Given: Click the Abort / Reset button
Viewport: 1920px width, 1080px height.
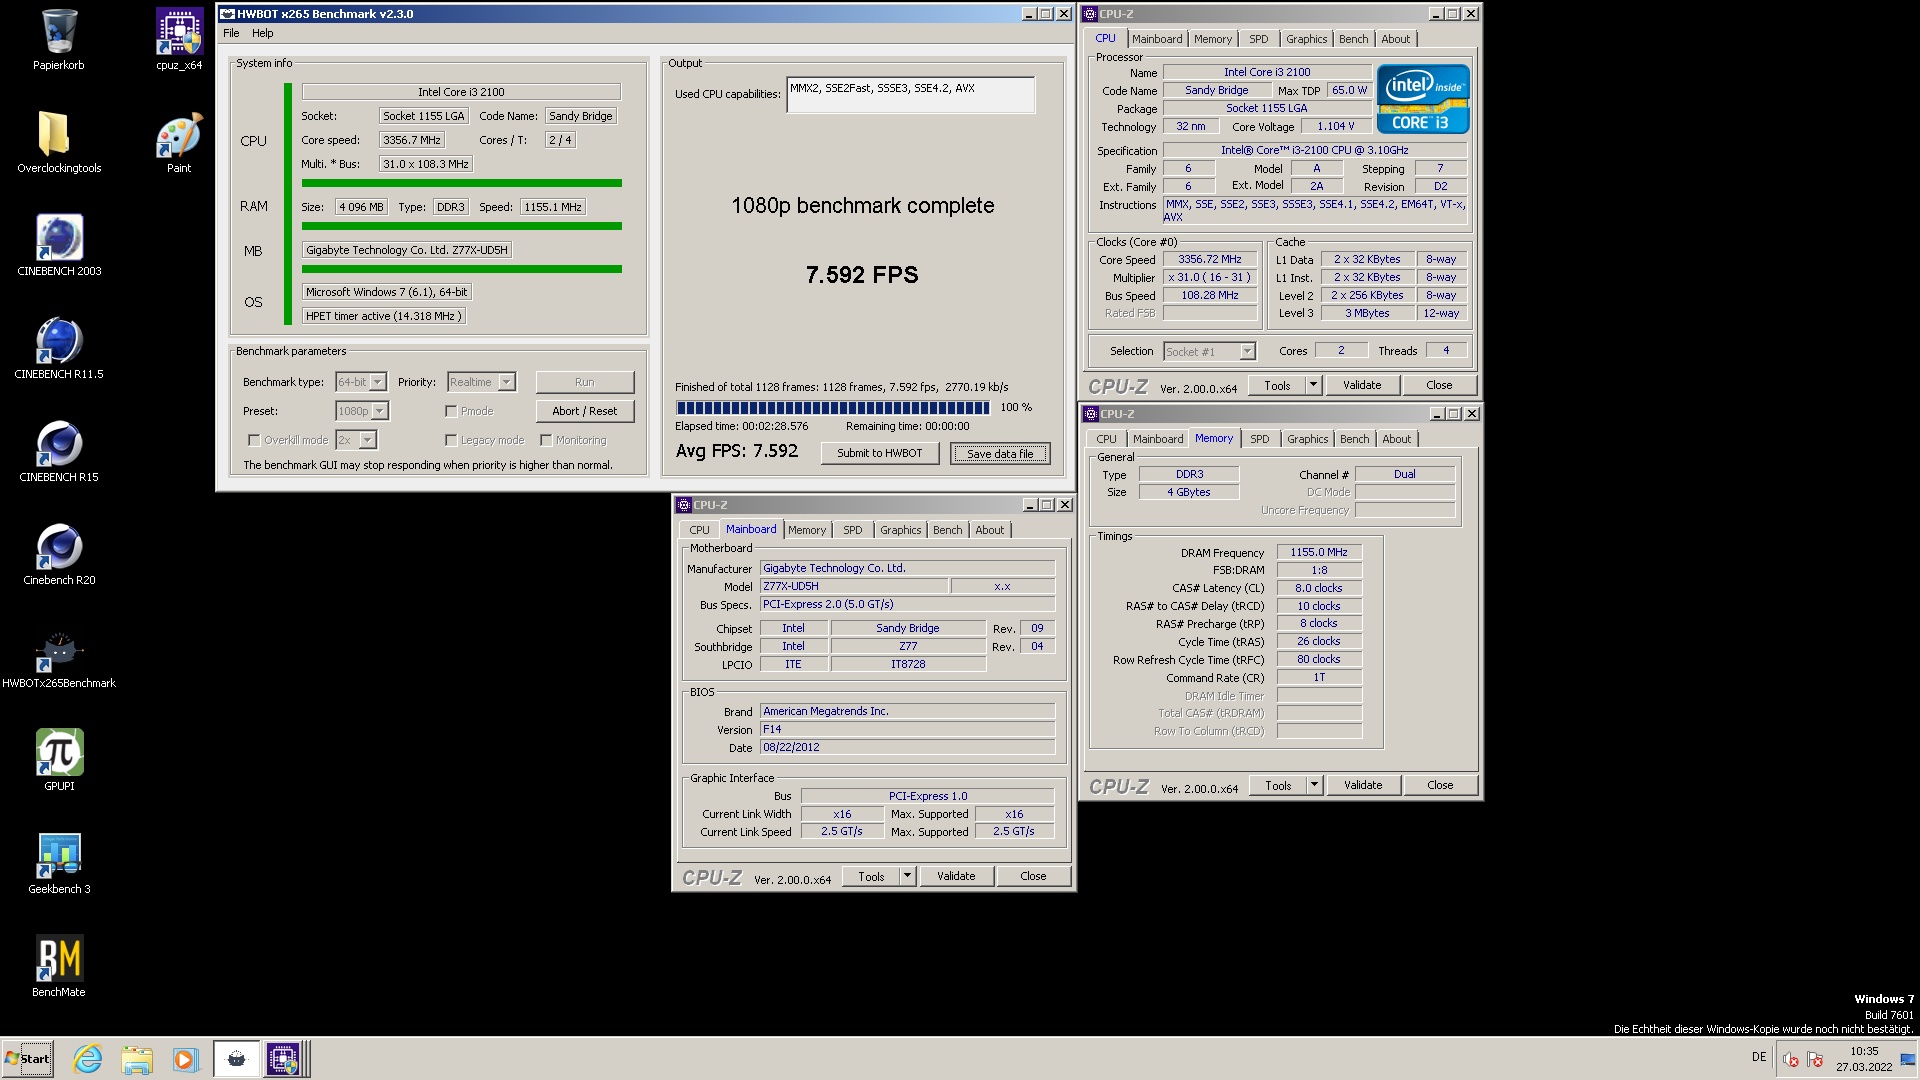Looking at the screenshot, I should click(x=585, y=411).
